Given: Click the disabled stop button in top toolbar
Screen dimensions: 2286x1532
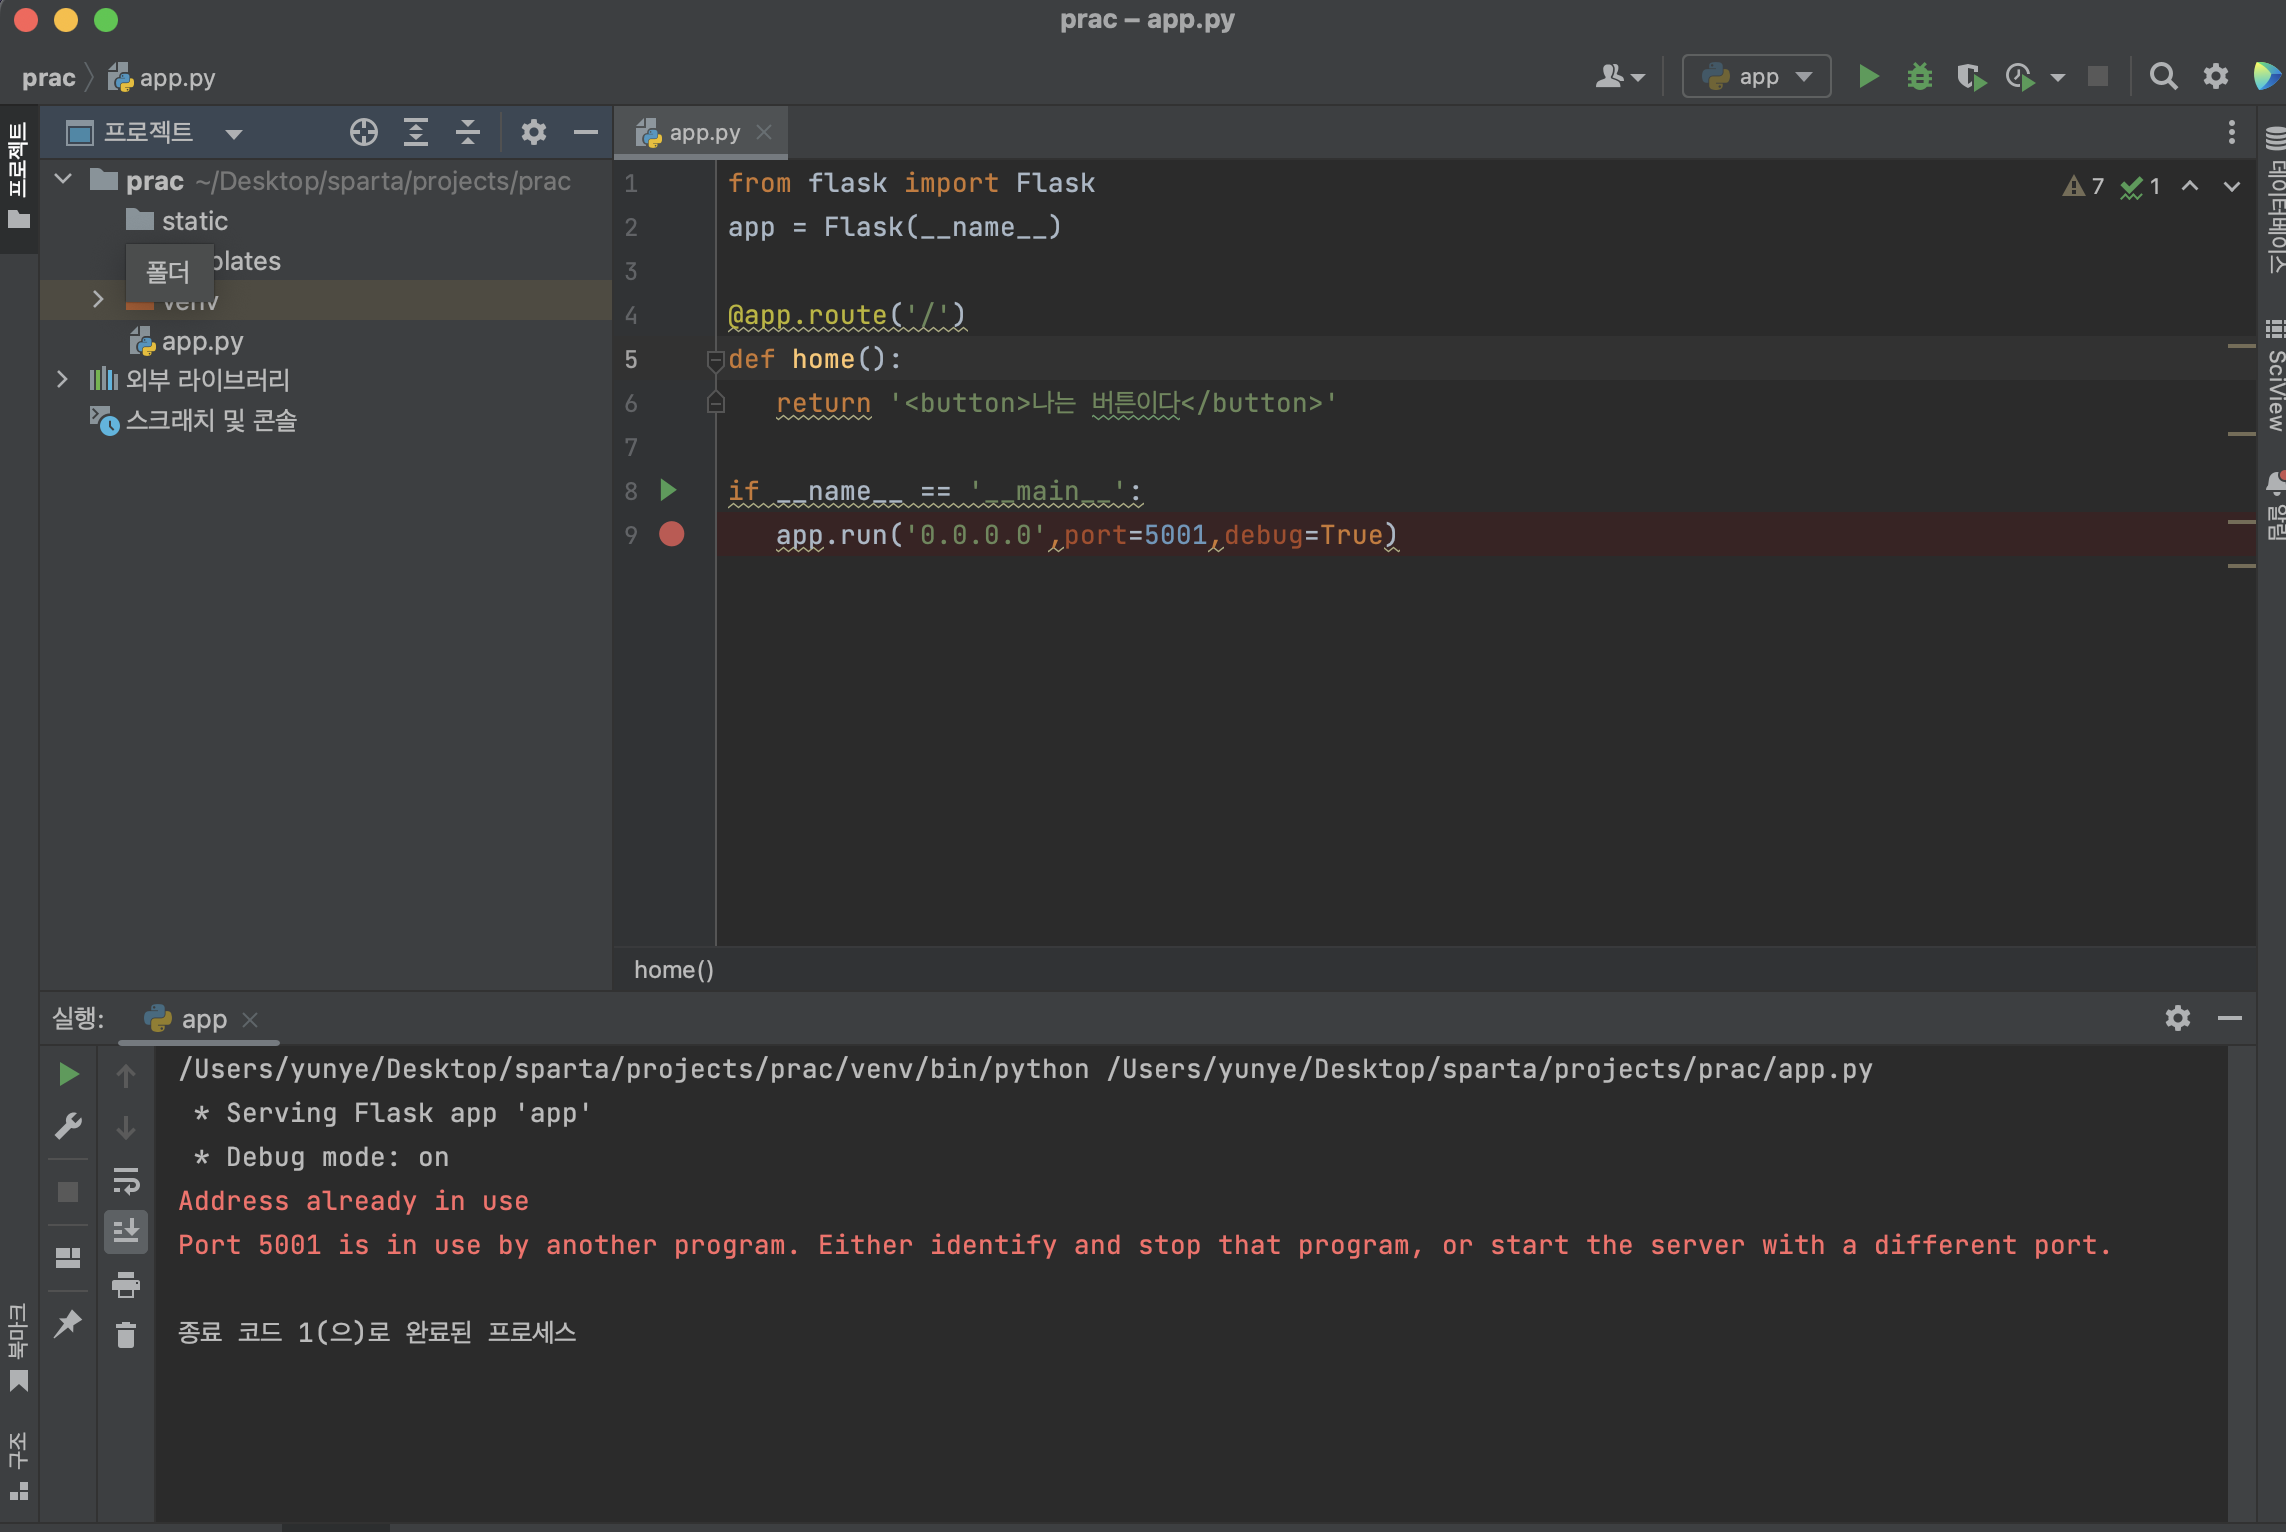Looking at the screenshot, I should (2098, 76).
